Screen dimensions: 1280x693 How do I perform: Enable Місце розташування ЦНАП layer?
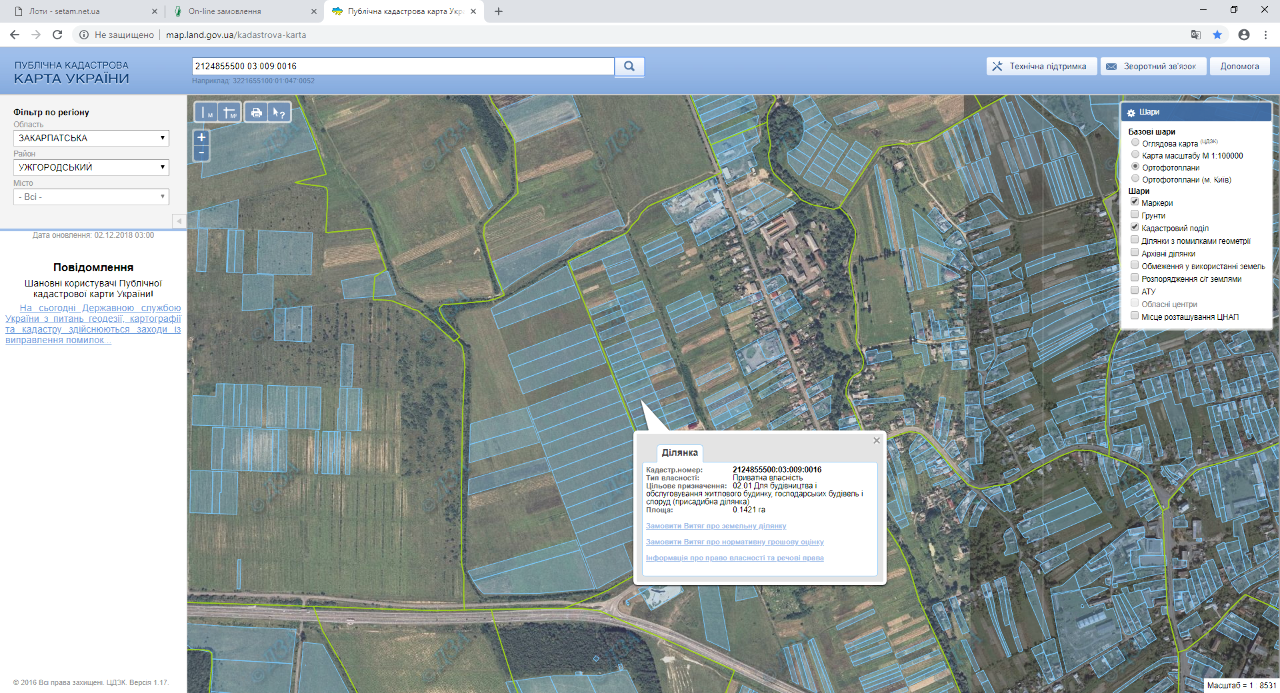(1134, 316)
